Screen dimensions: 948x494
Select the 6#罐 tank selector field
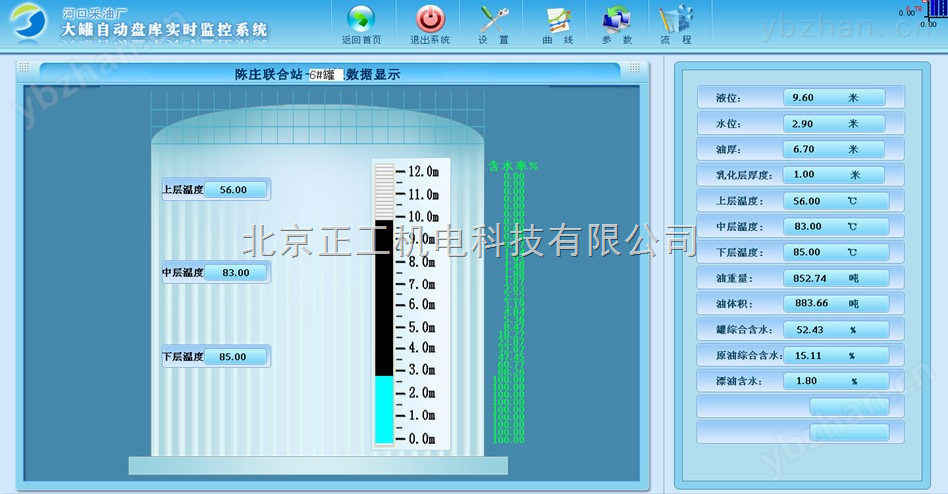click(x=326, y=74)
